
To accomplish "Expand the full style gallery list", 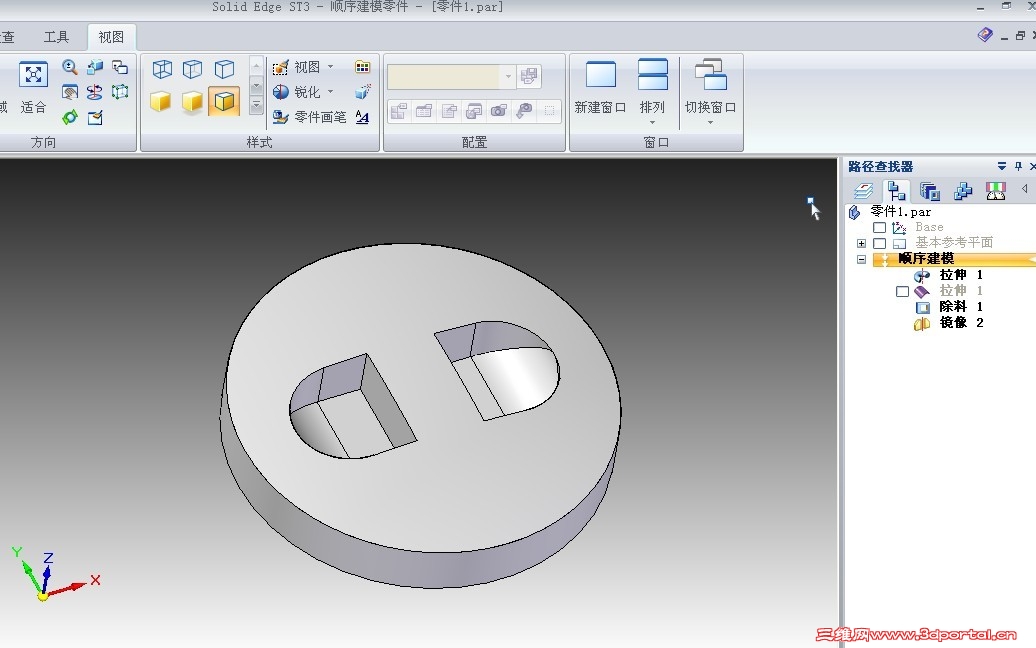I will [256, 105].
